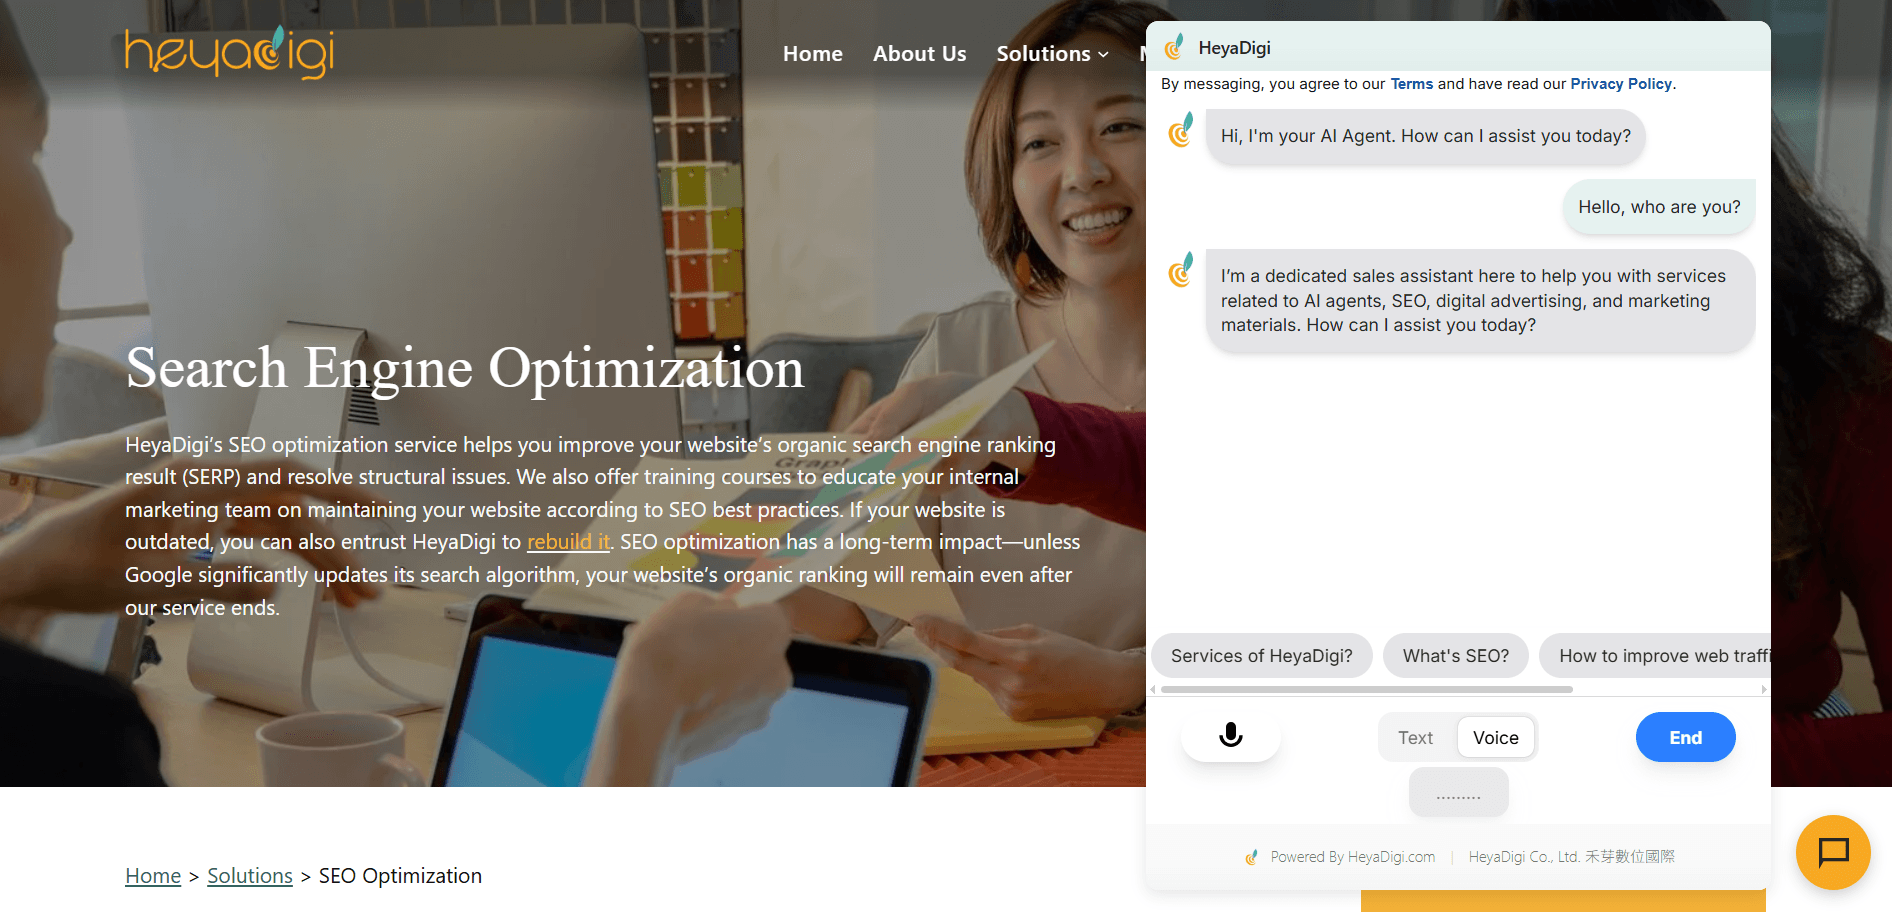Click the 'Hello, who are you?' message
Screen dimensions: 1892x912
click(x=1658, y=207)
